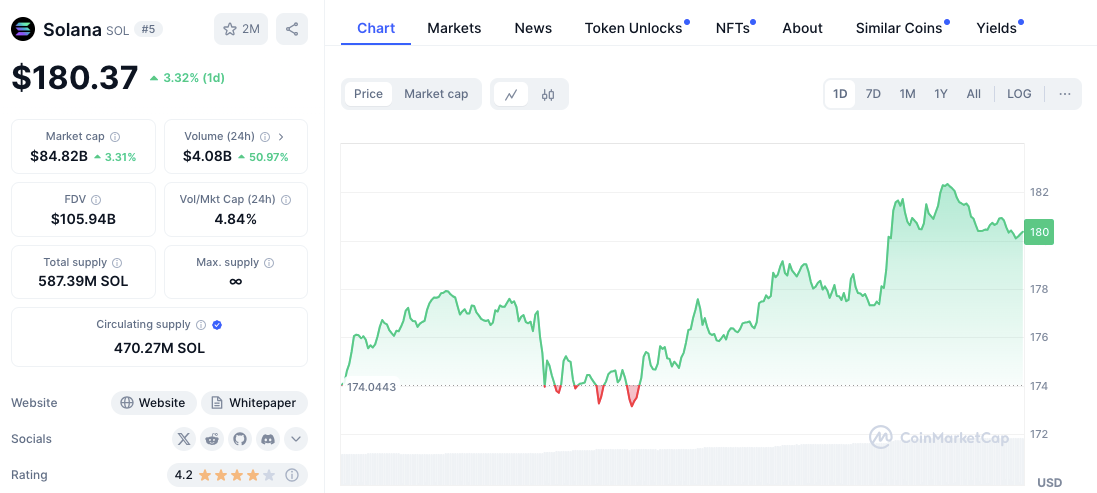Screen dimensions: 1097x493
Task: Click the 587.39M SOL total supply value
Action: point(83,282)
